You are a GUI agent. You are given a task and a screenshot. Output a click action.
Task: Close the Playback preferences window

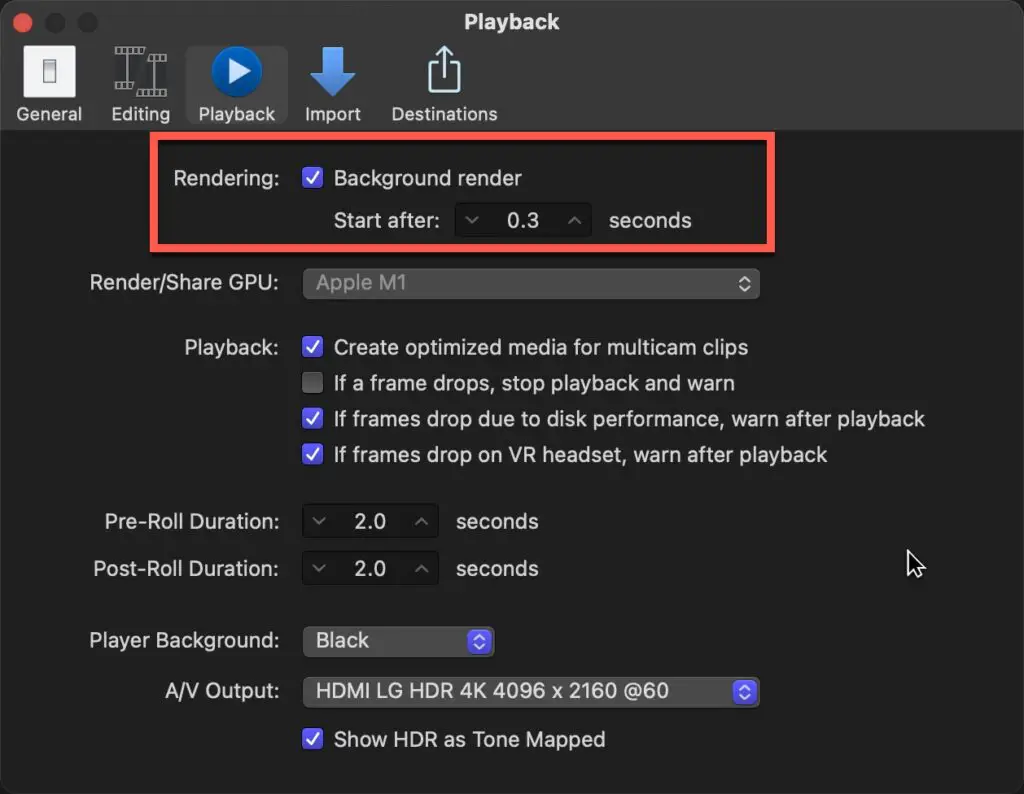23,23
